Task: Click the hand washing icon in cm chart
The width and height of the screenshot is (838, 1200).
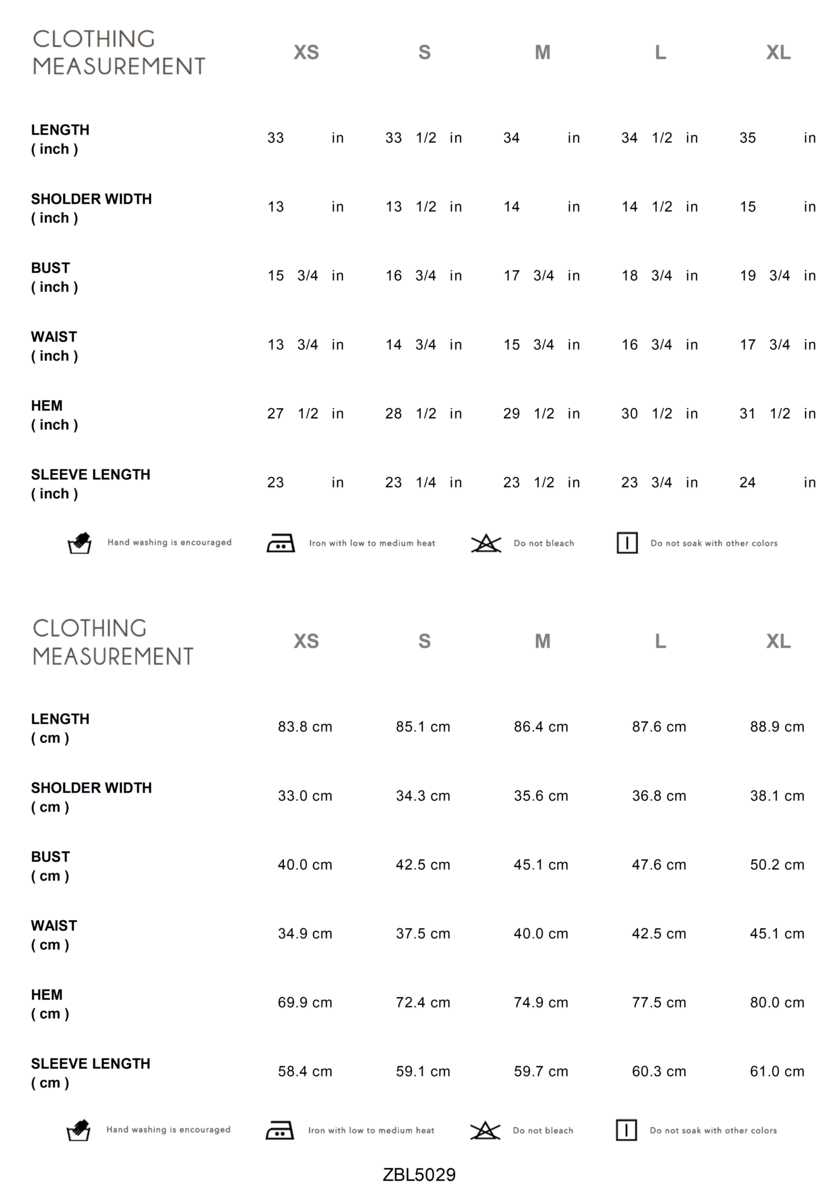Action: pos(79,1131)
